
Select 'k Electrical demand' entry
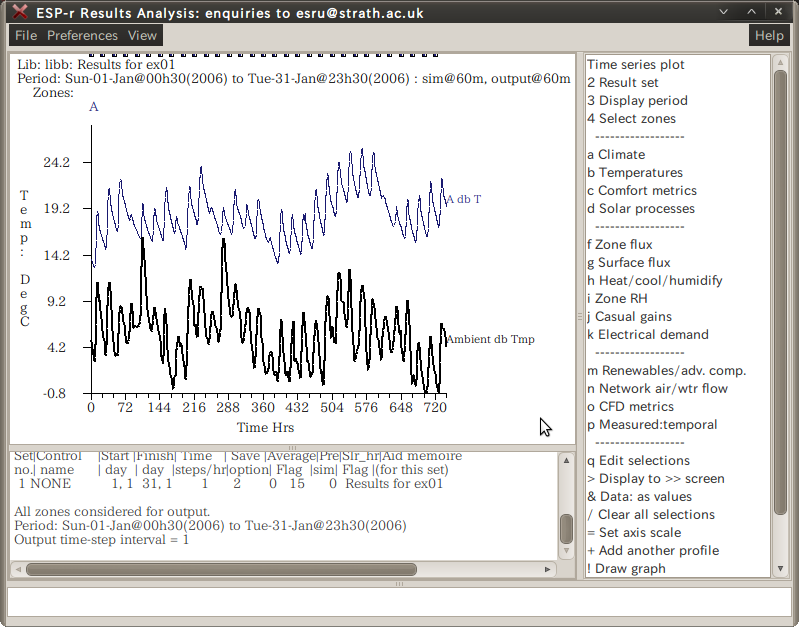[x=648, y=335]
